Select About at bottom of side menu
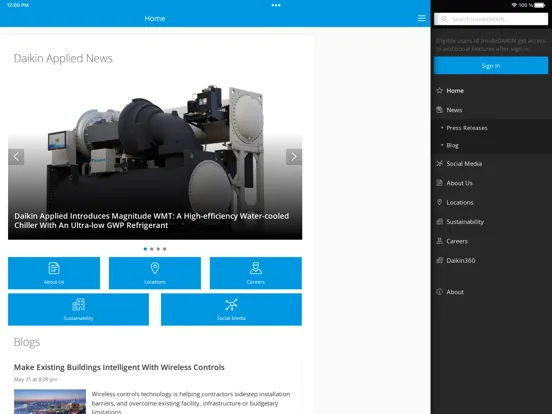The height and width of the screenshot is (414, 552). 455,291
